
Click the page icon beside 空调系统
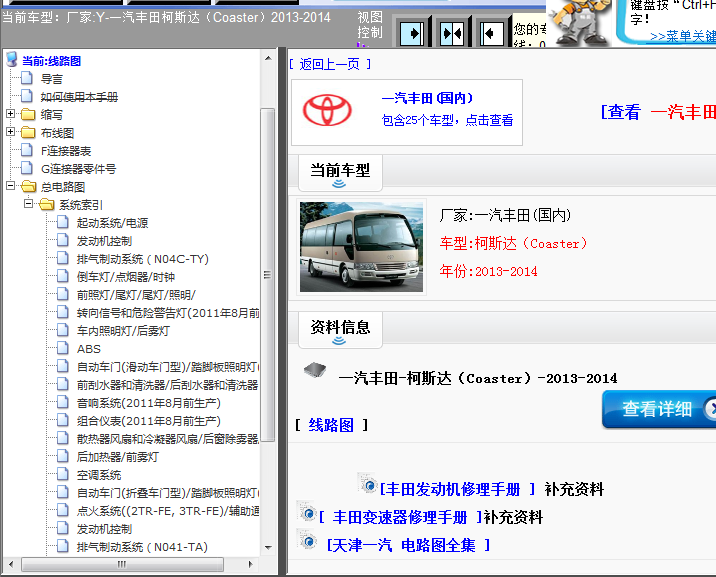[x=63, y=474]
